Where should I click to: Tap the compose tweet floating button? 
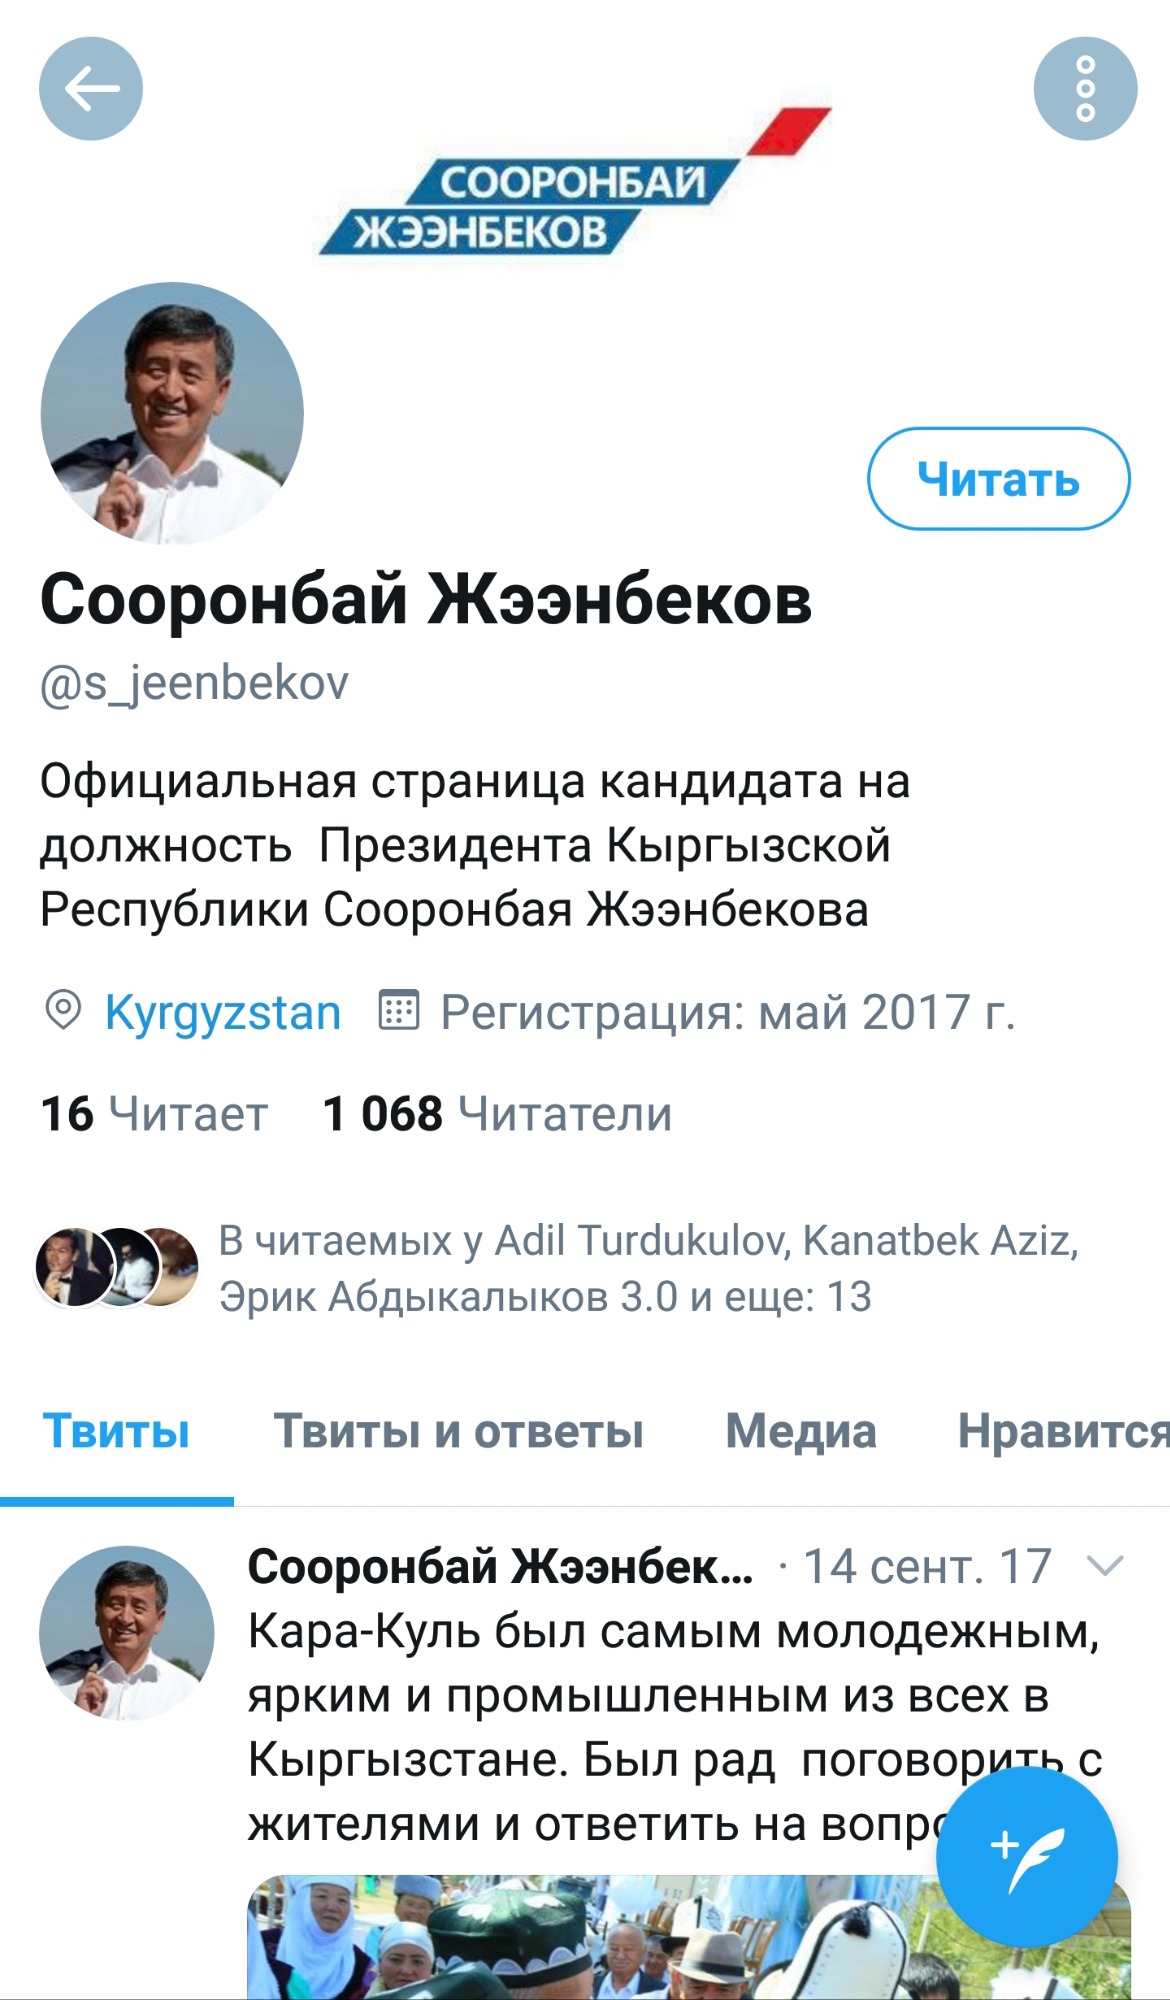point(1027,1857)
